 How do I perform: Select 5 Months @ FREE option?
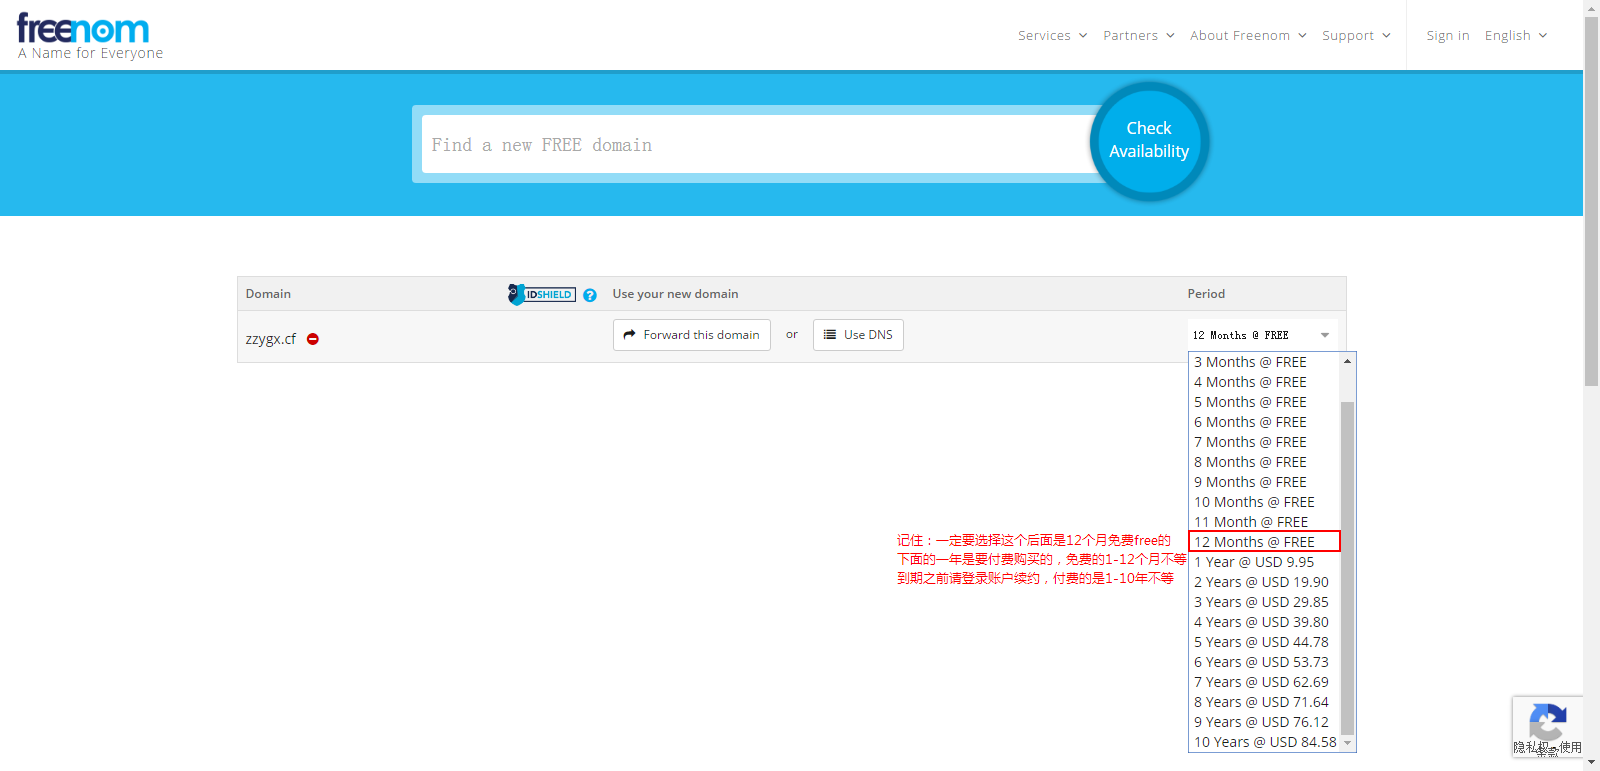point(1265,402)
